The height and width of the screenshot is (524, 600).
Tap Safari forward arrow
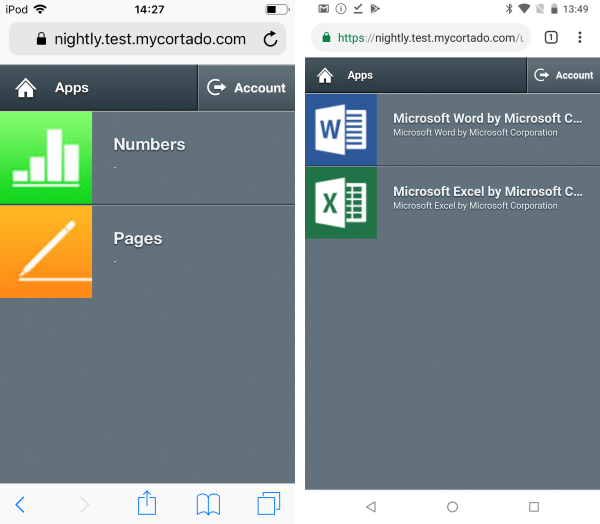pyautogui.click(x=85, y=504)
